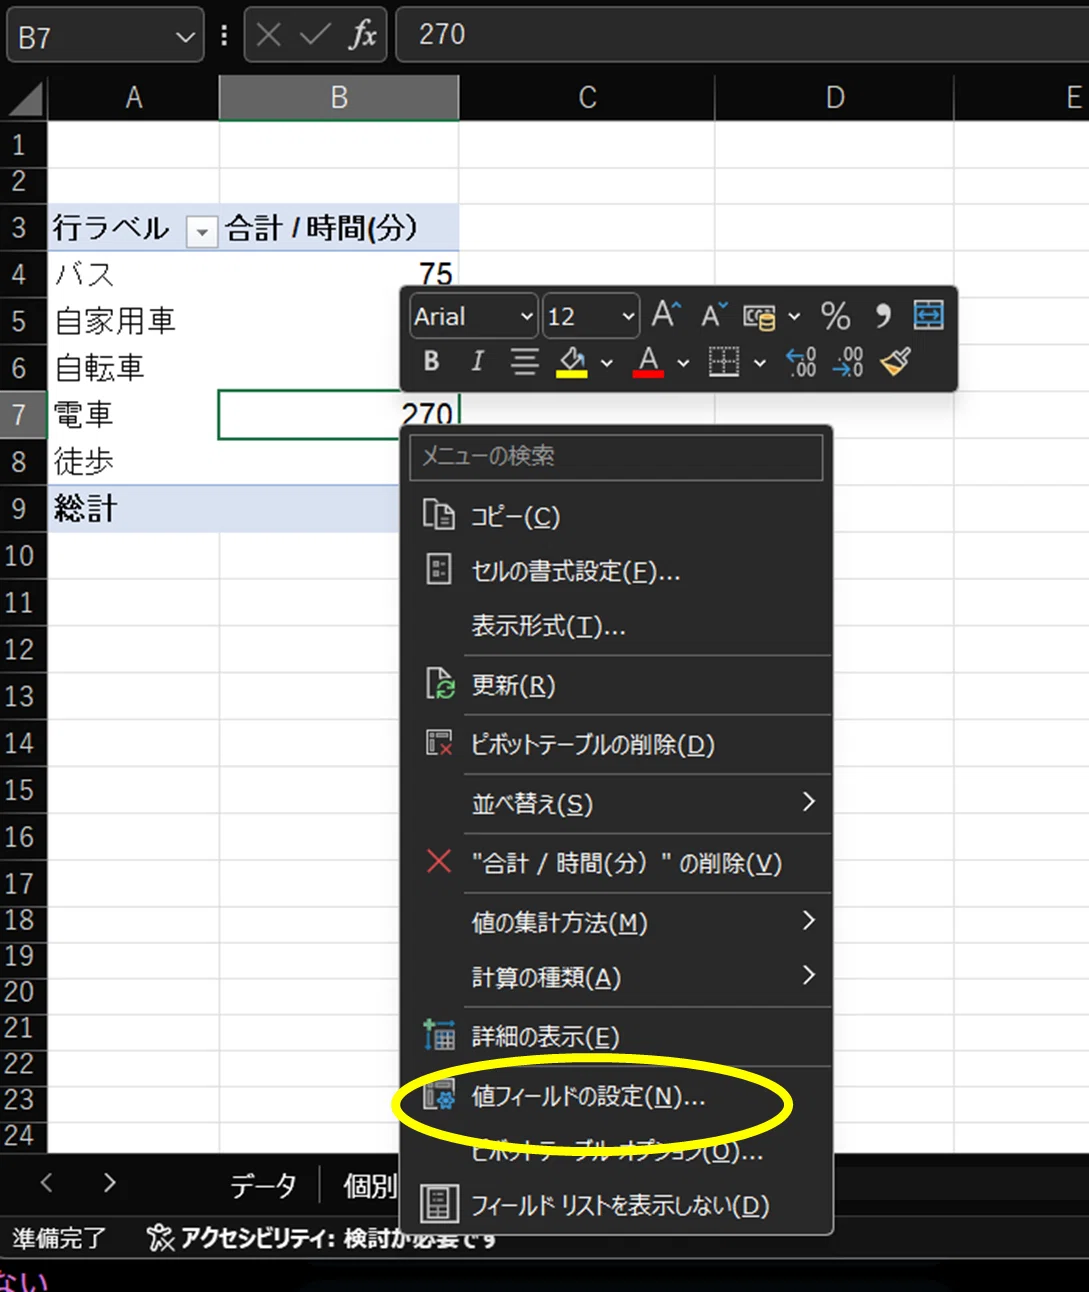Click the format painter brush icon

pos(895,361)
